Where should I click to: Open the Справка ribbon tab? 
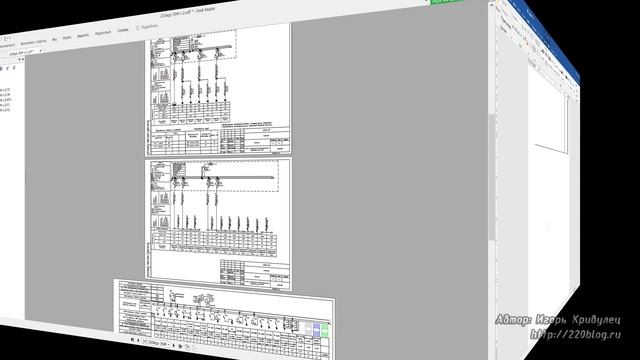[122, 30]
